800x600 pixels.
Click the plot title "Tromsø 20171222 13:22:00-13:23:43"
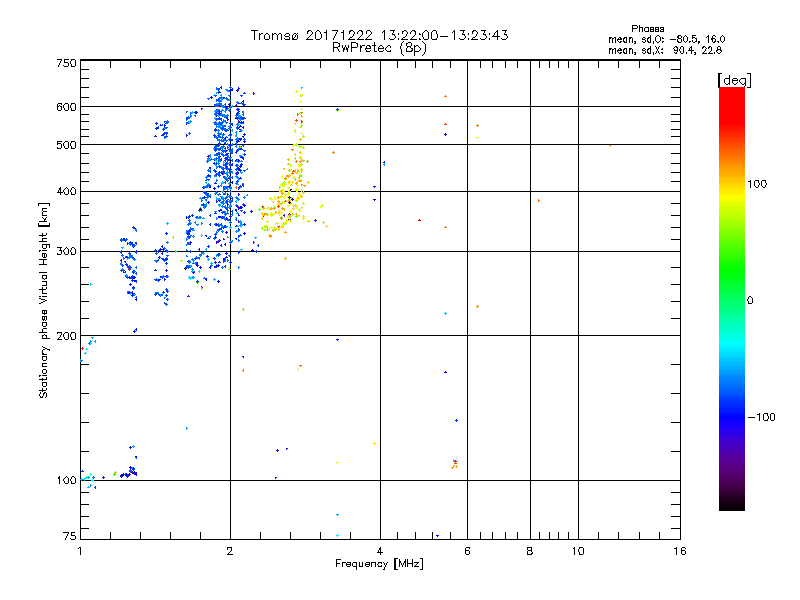(x=379, y=35)
